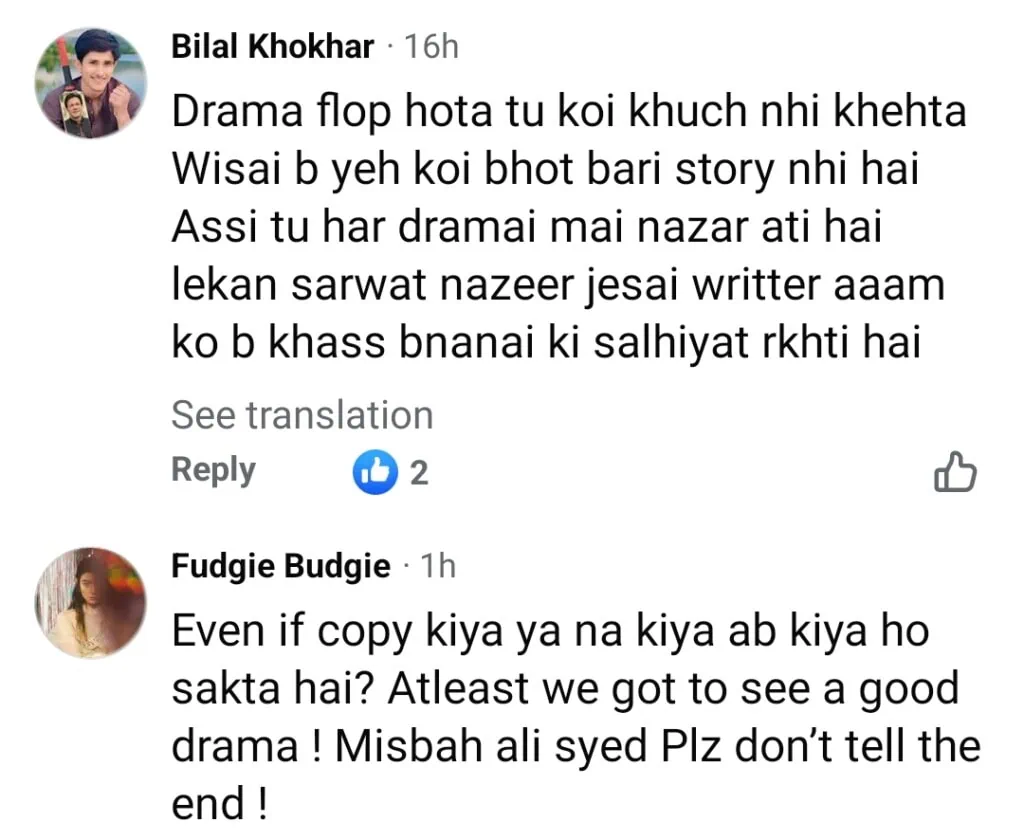The width and height of the screenshot is (1024, 840).
Task: Open the 1h timestamp on Fudgie's comment
Action: (438, 566)
